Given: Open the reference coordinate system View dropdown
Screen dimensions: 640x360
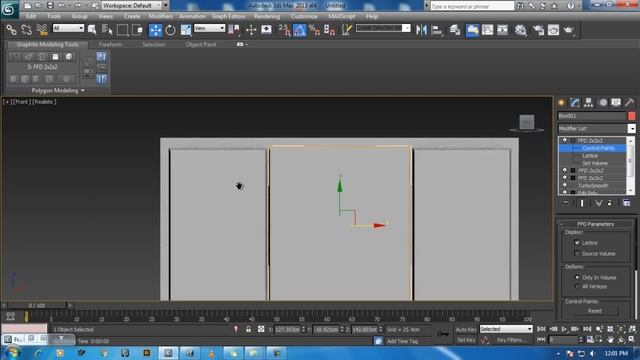Looking at the screenshot, I should coord(209,28).
